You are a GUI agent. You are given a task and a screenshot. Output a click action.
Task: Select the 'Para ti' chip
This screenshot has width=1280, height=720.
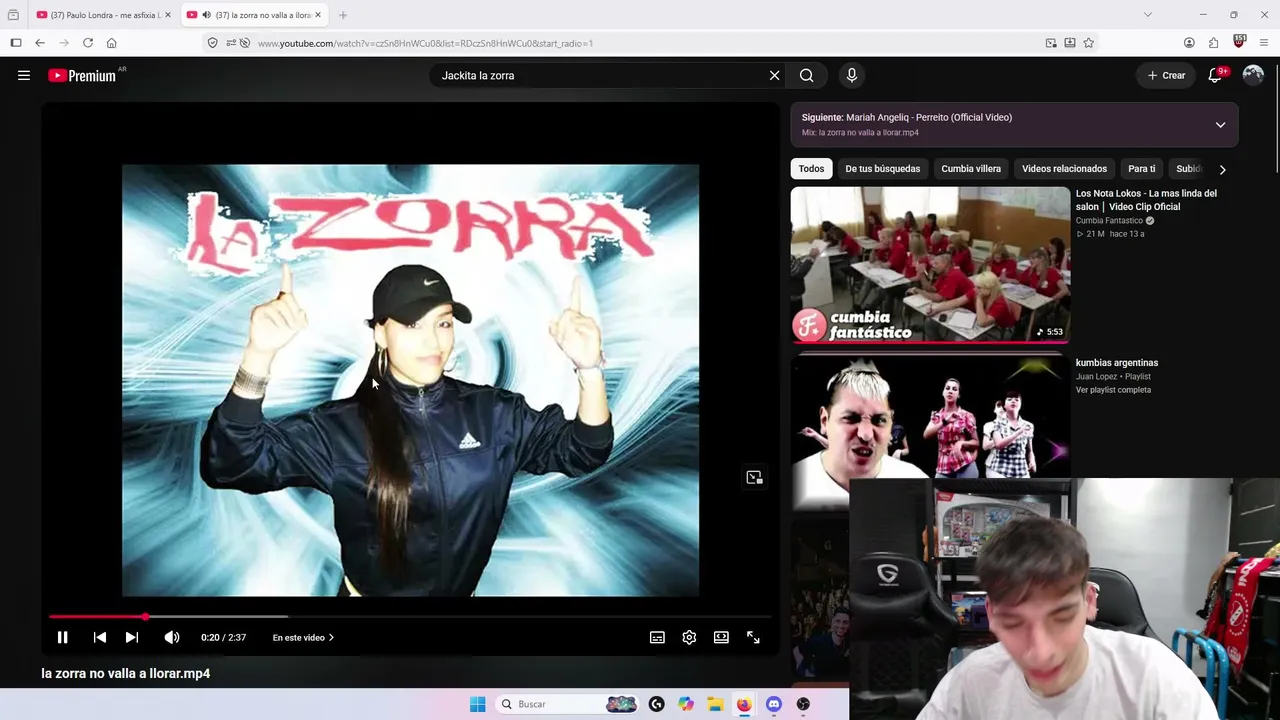coord(1141,169)
